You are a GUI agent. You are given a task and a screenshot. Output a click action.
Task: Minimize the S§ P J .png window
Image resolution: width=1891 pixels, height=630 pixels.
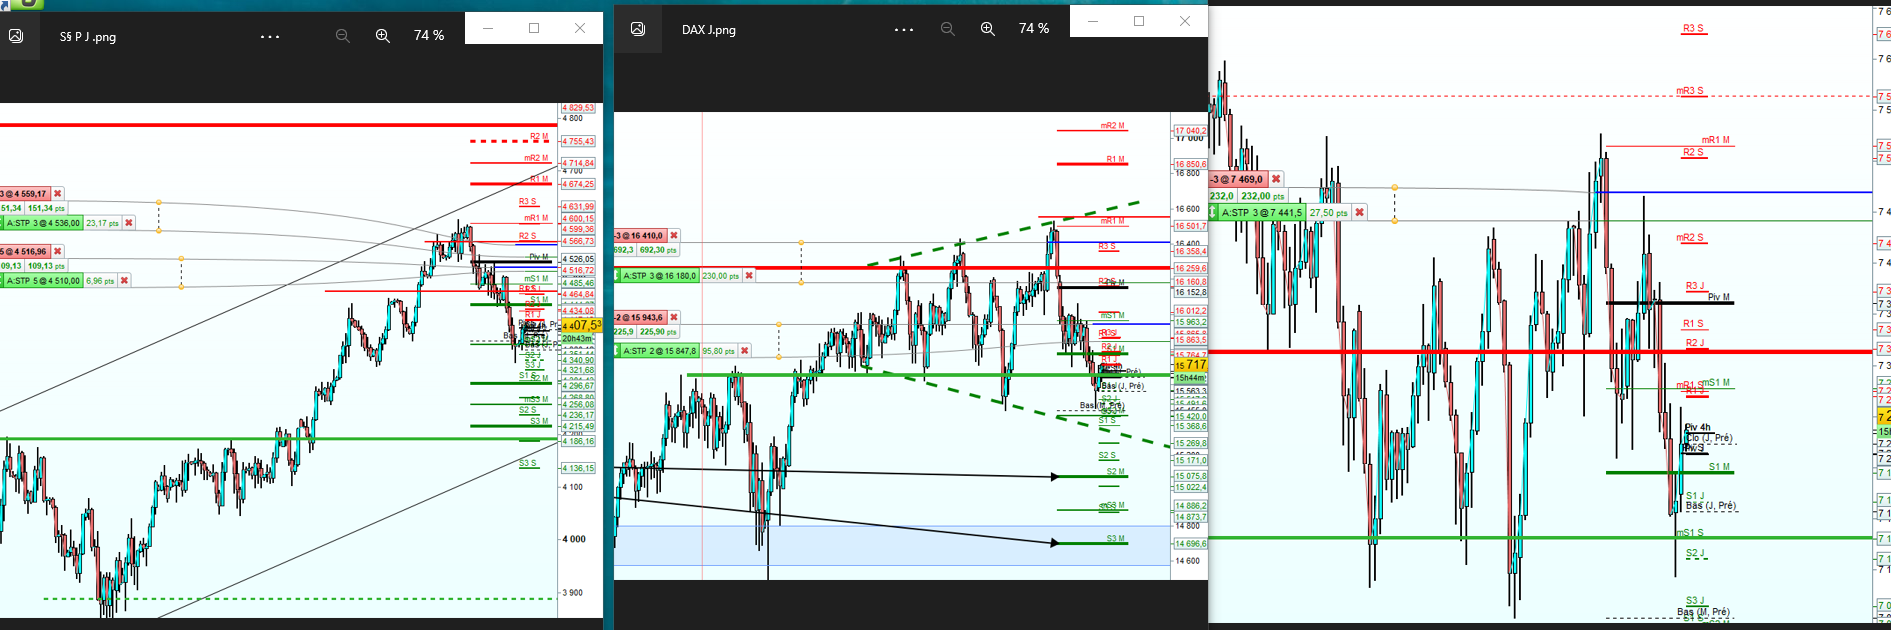pos(488,28)
